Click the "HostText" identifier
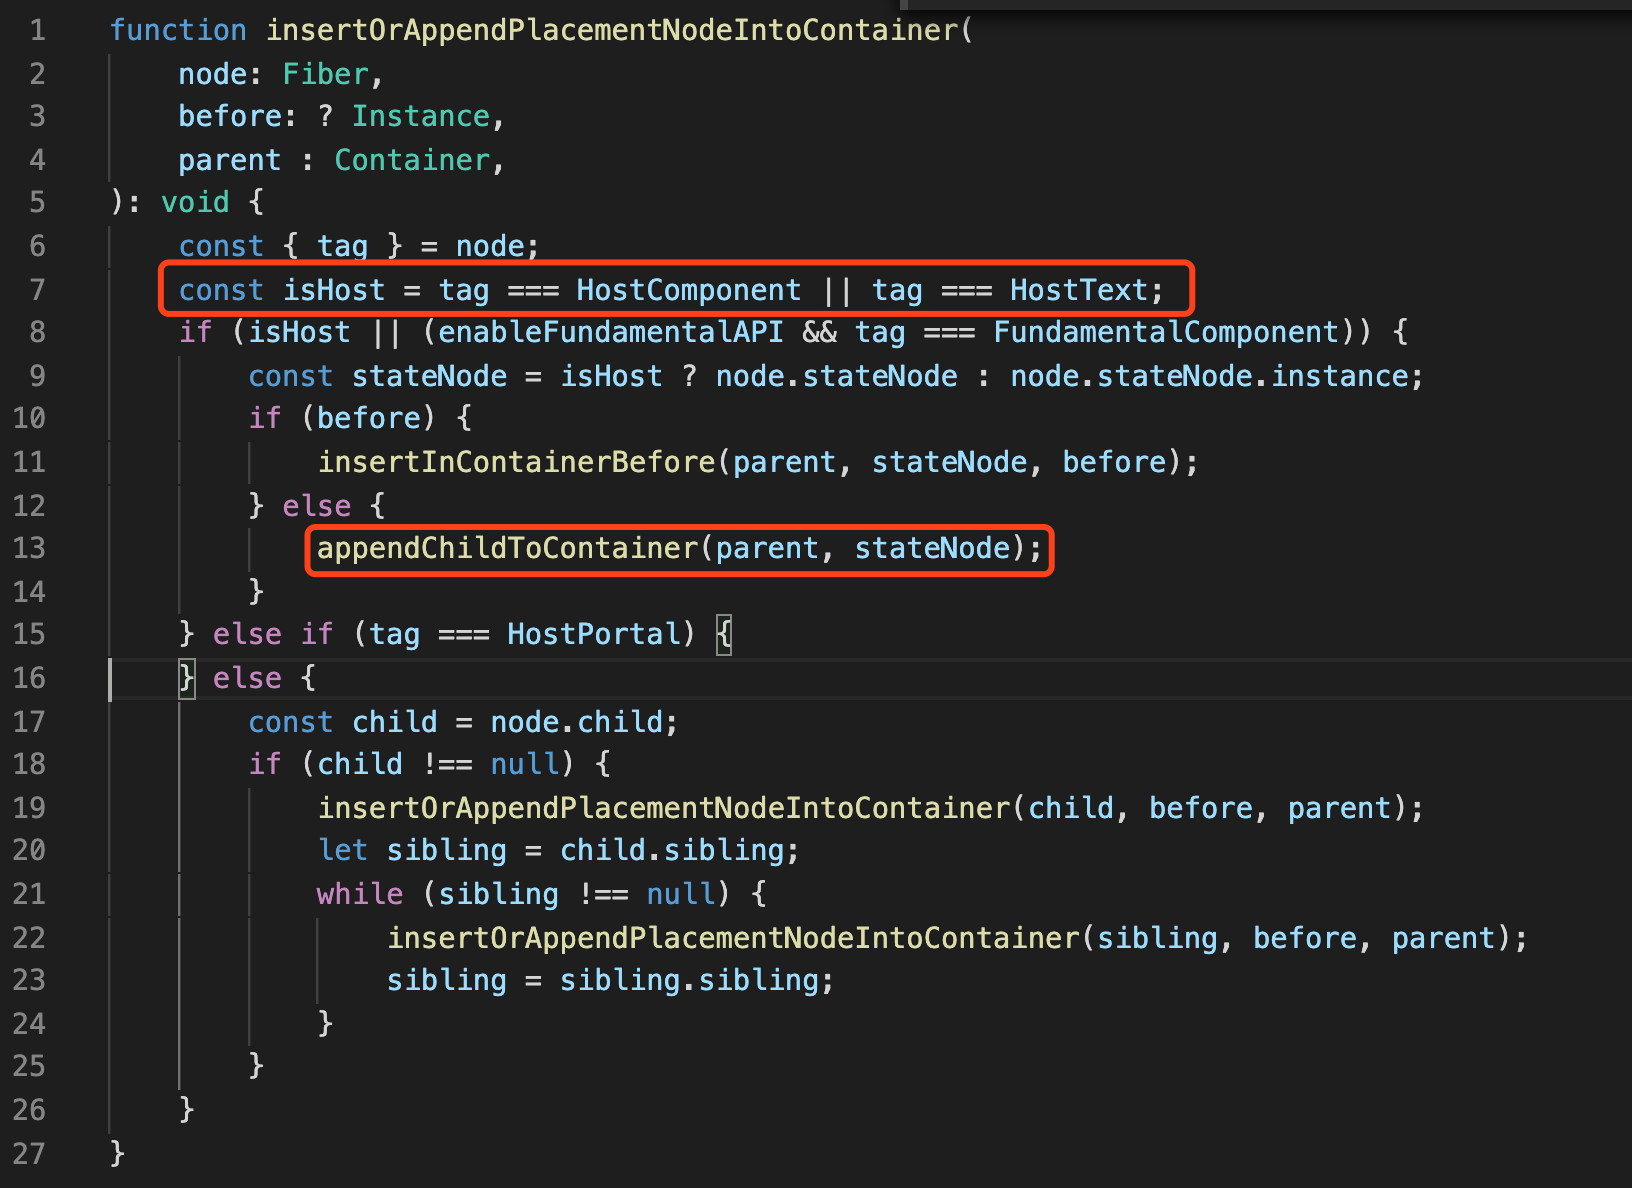 (1079, 290)
